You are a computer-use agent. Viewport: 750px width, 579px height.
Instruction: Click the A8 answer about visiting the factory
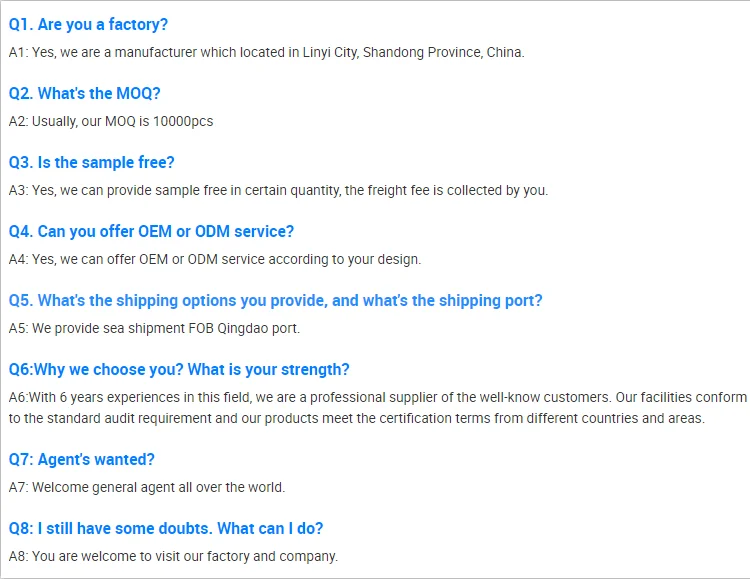173,556
